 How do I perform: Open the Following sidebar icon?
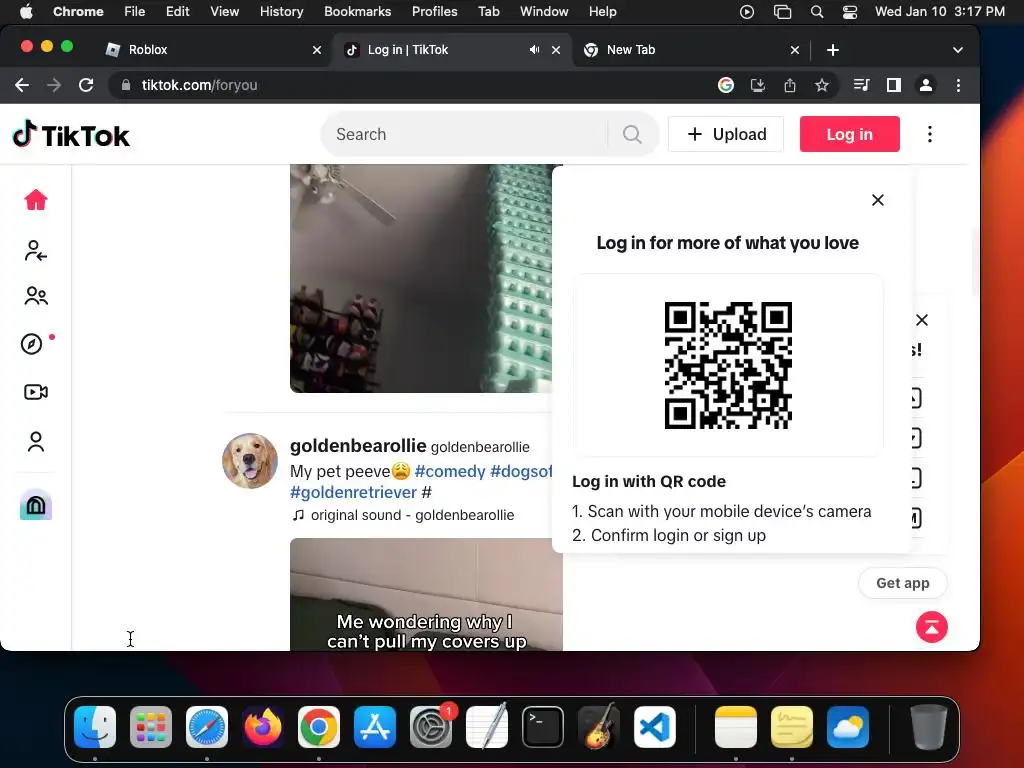(x=36, y=250)
